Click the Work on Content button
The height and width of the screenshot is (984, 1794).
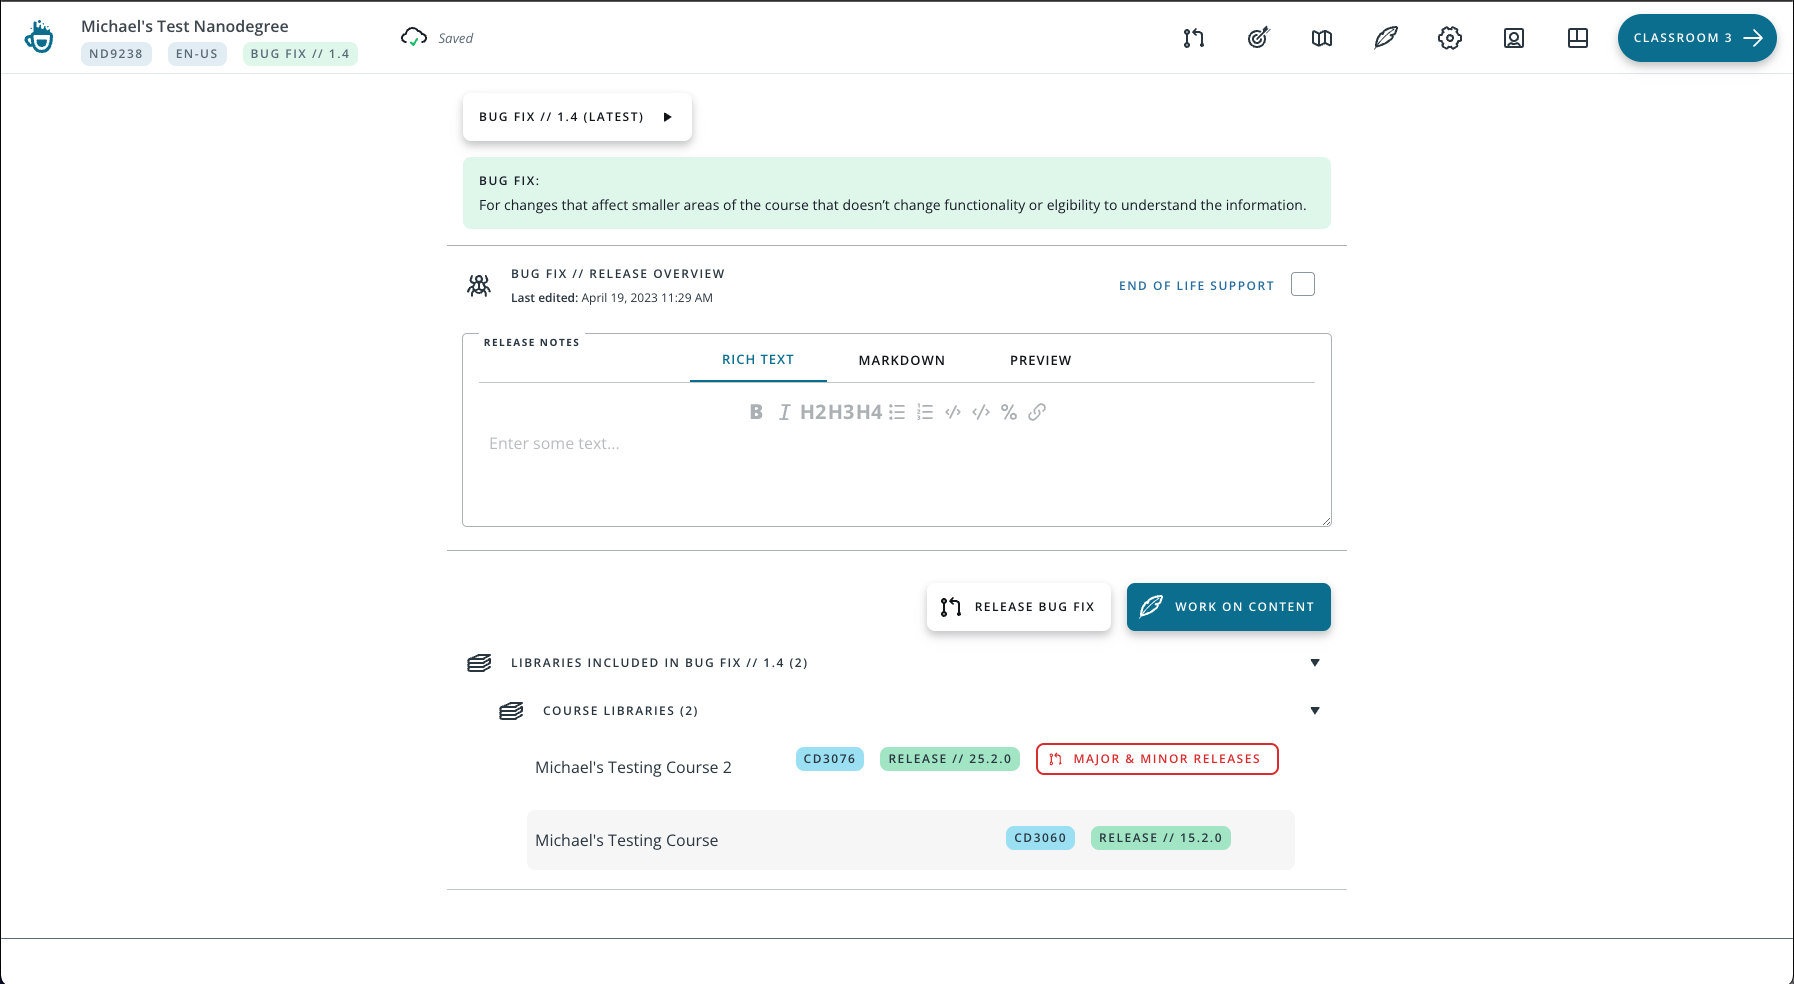tap(1228, 607)
